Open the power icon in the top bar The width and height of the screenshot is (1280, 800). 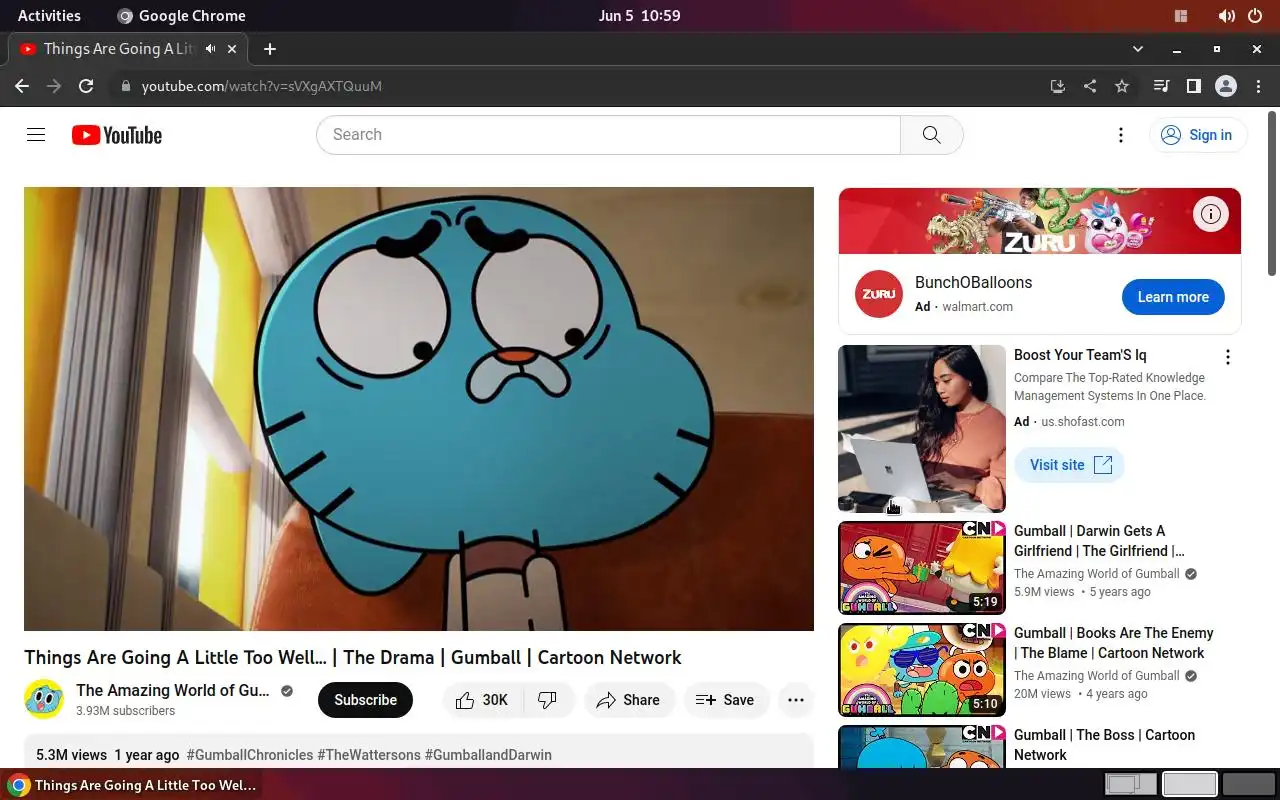[x=1255, y=15]
